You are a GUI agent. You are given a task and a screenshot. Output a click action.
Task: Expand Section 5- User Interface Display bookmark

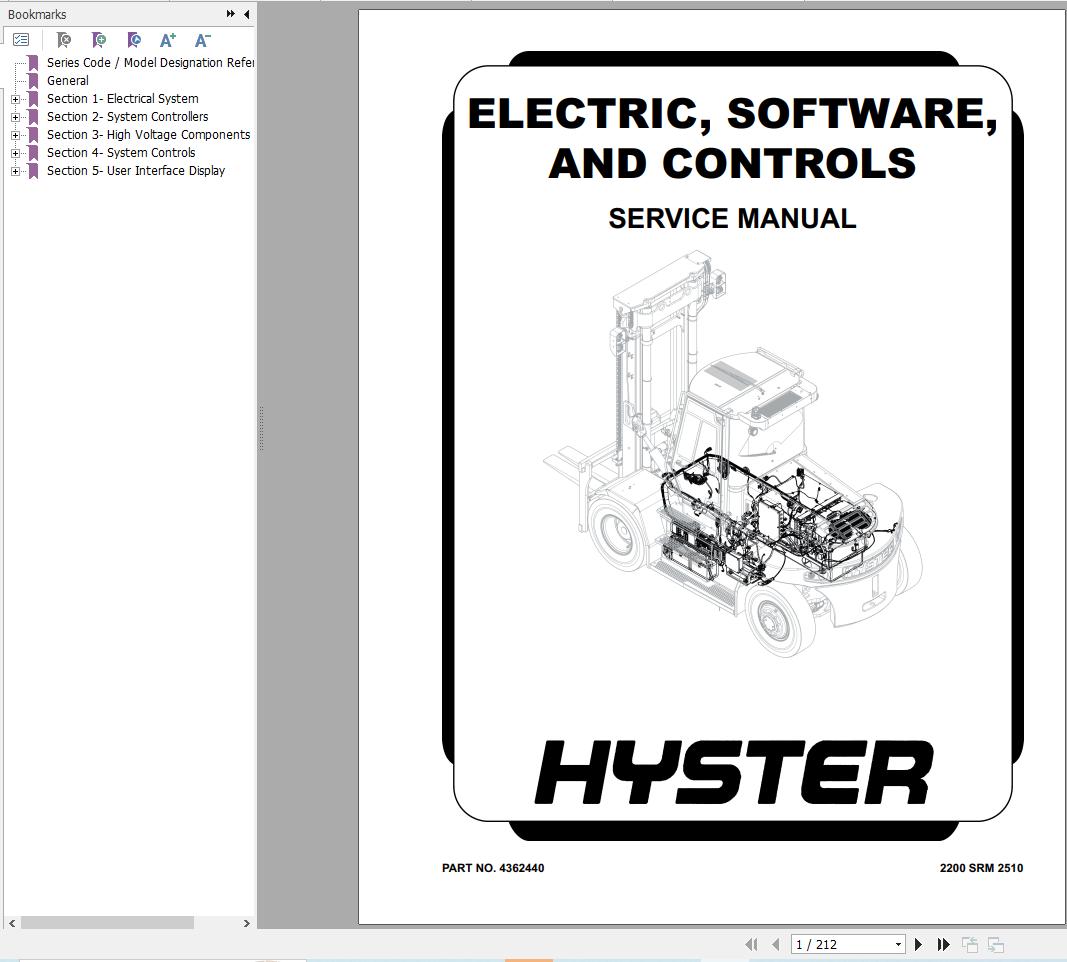pos(16,171)
